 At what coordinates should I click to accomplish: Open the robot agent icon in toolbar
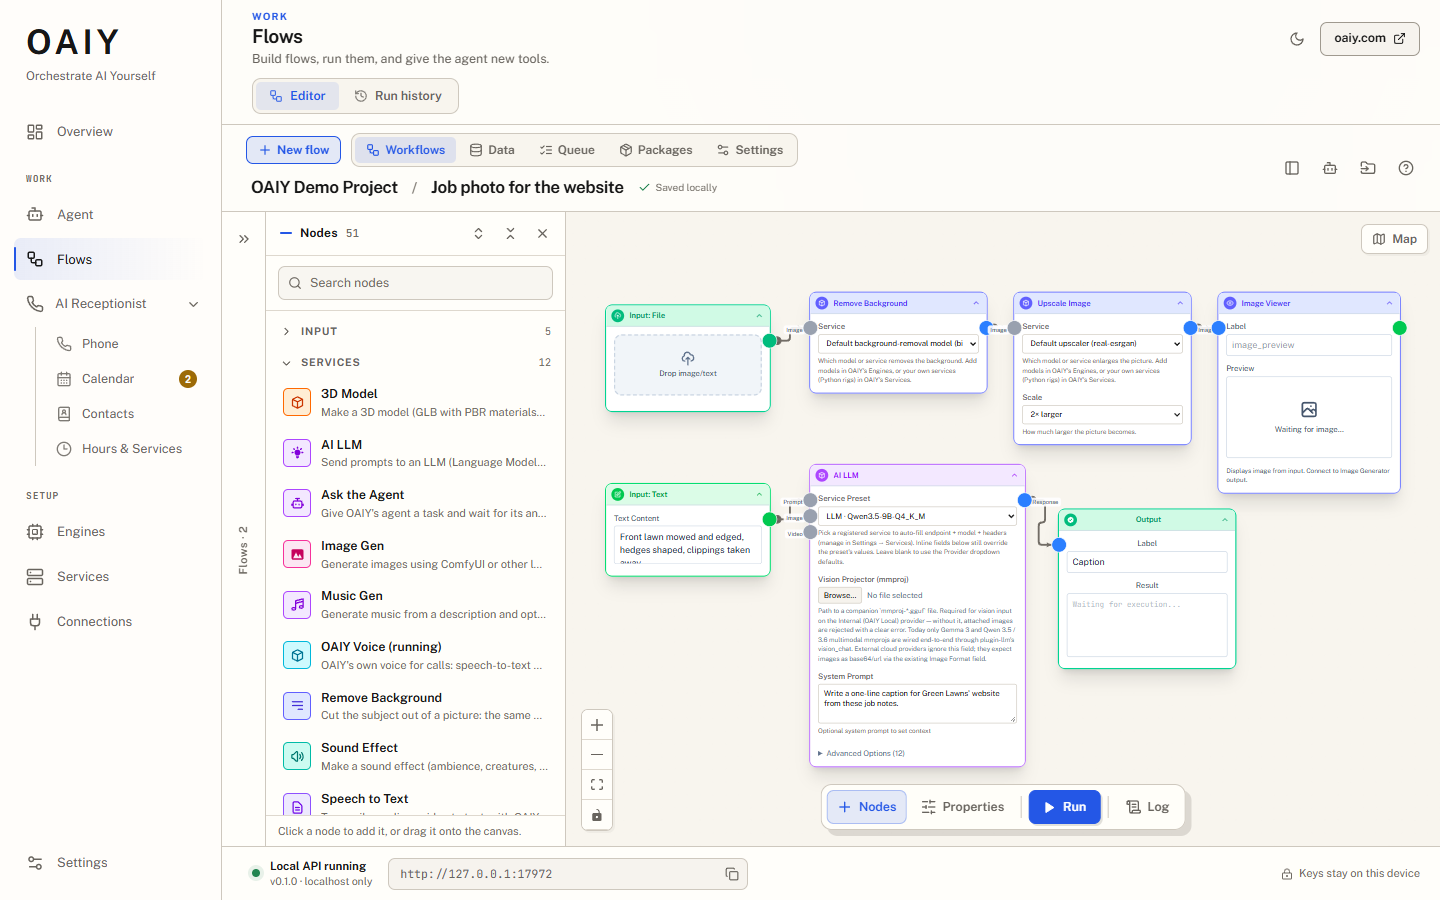(x=1330, y=168)
